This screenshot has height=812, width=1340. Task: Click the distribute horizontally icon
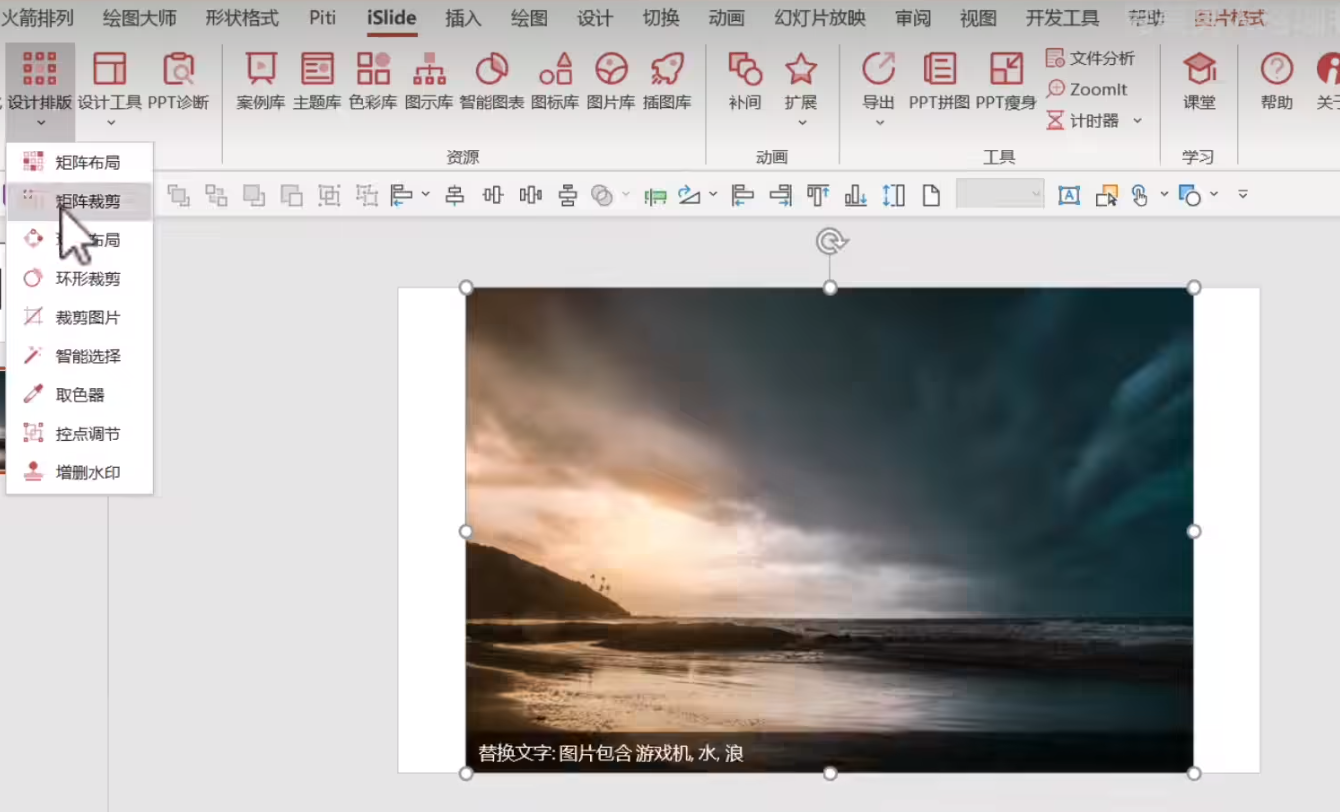530,196
